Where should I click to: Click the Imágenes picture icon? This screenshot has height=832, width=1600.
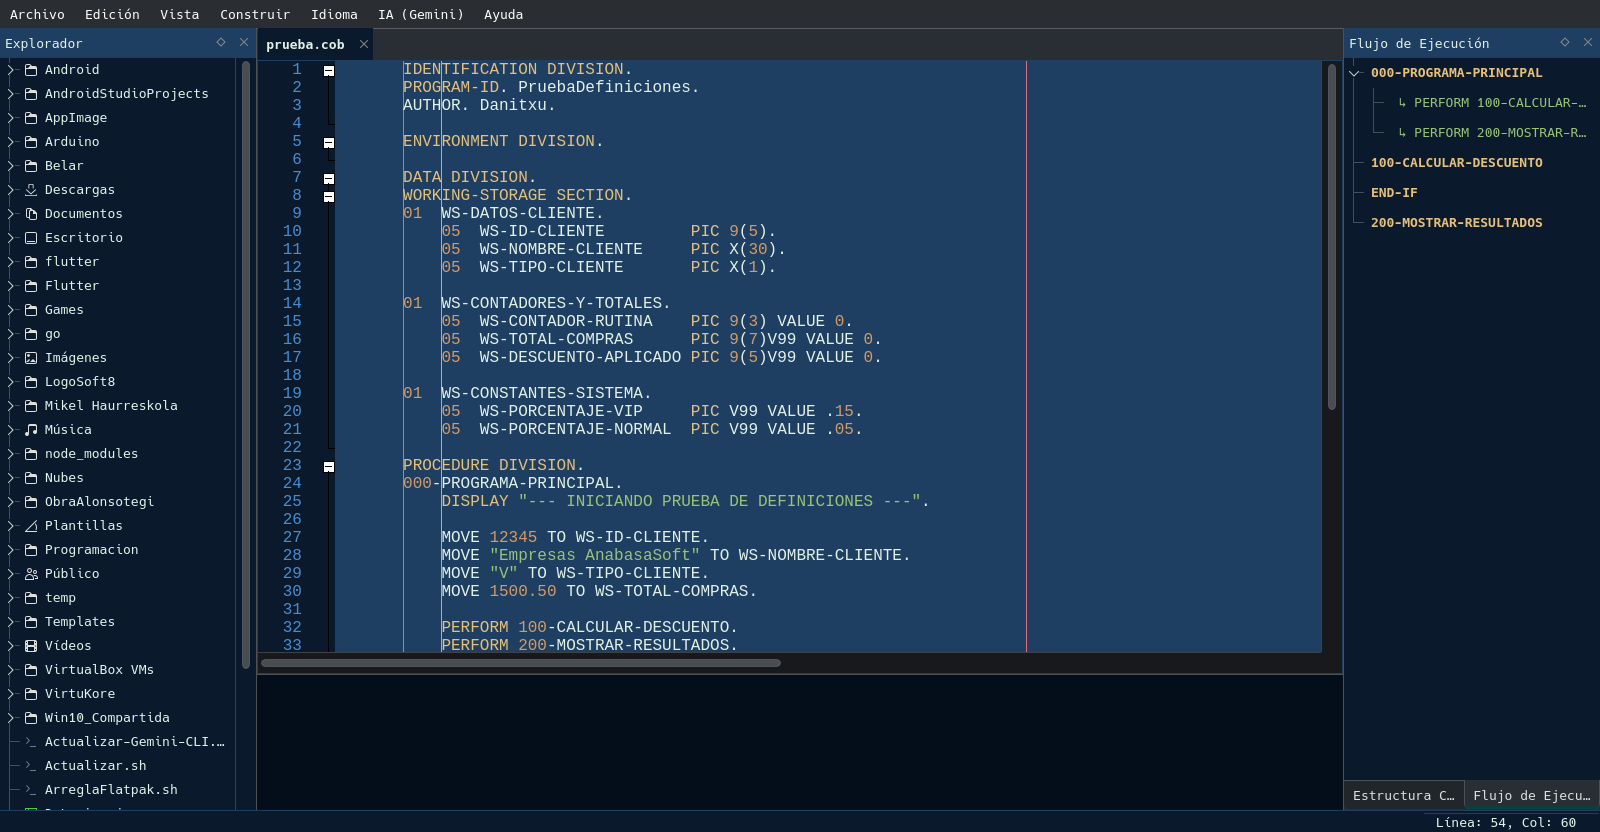tap(31, 358)
